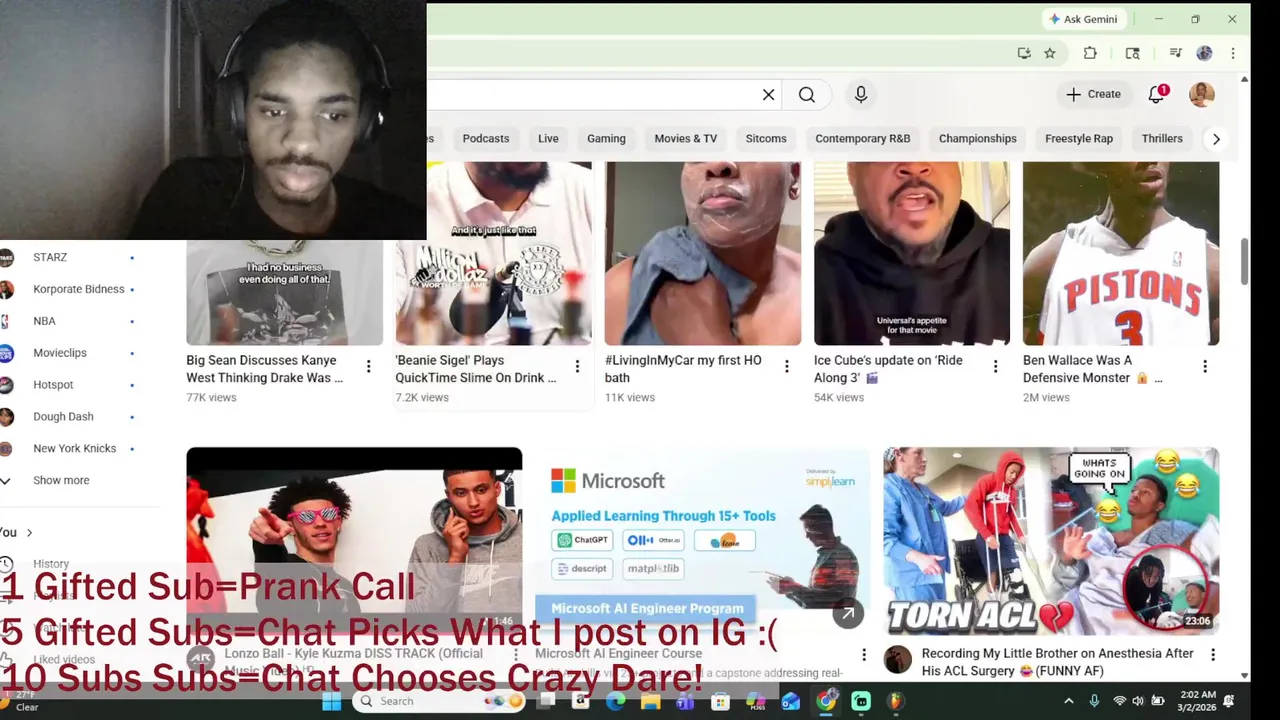Click the magnifier search button
Screen dimensions: 1280x720
(807, 95)
